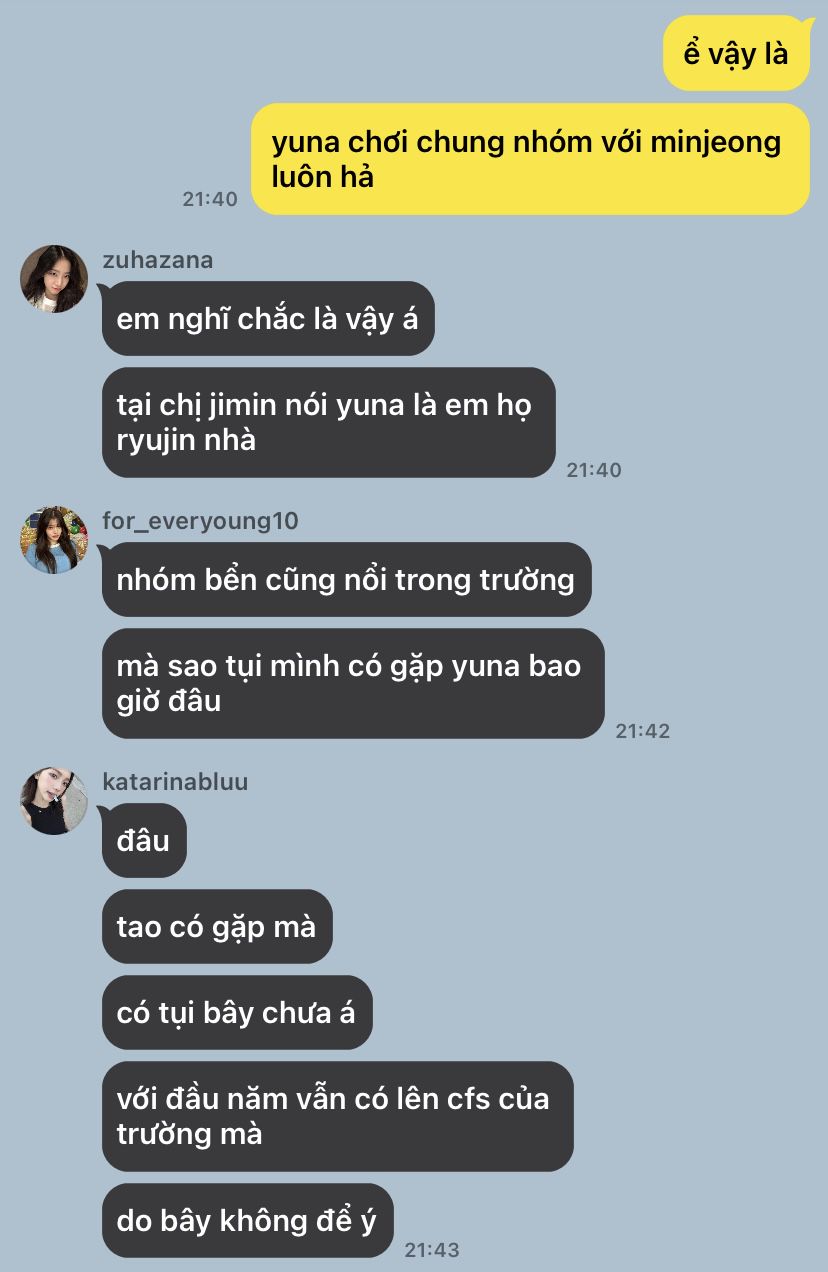Tap message "do bây không để ý"

[247, 1221]
